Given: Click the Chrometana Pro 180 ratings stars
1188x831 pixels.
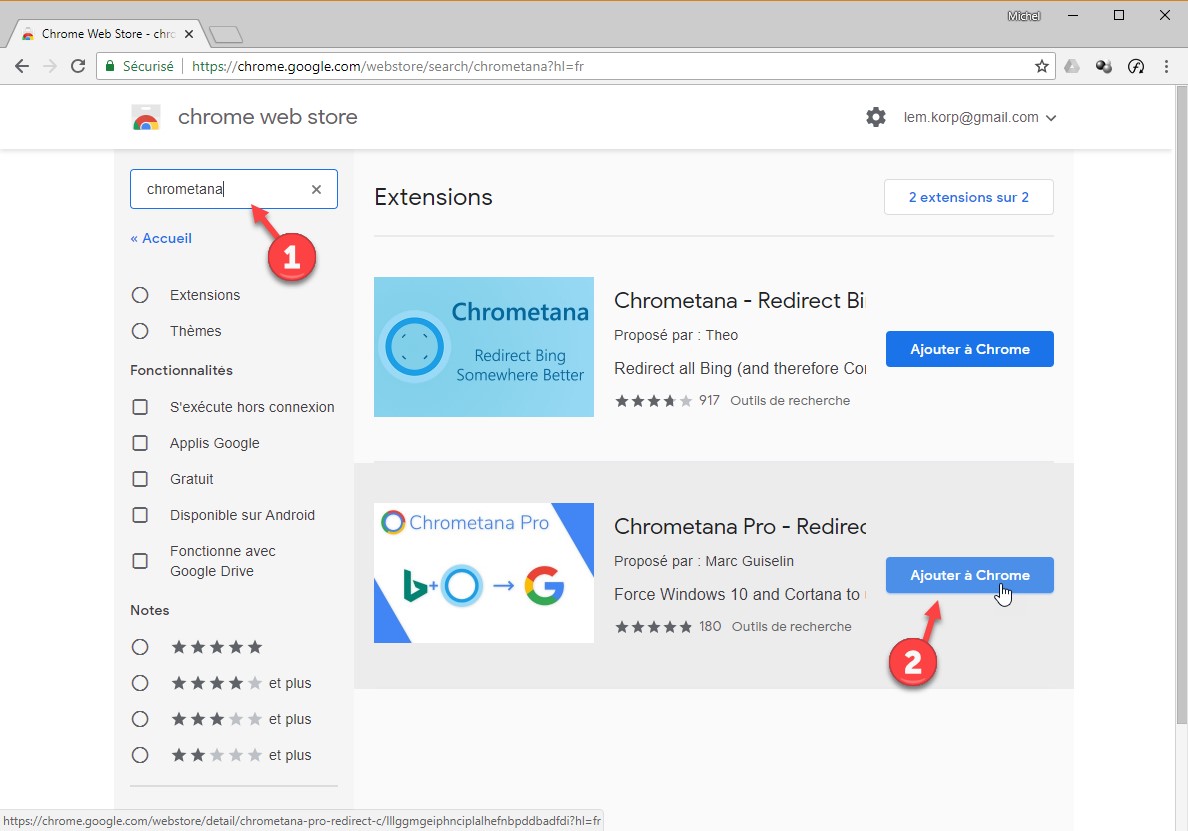Looking at the screenshot, I should coord(653,626).
